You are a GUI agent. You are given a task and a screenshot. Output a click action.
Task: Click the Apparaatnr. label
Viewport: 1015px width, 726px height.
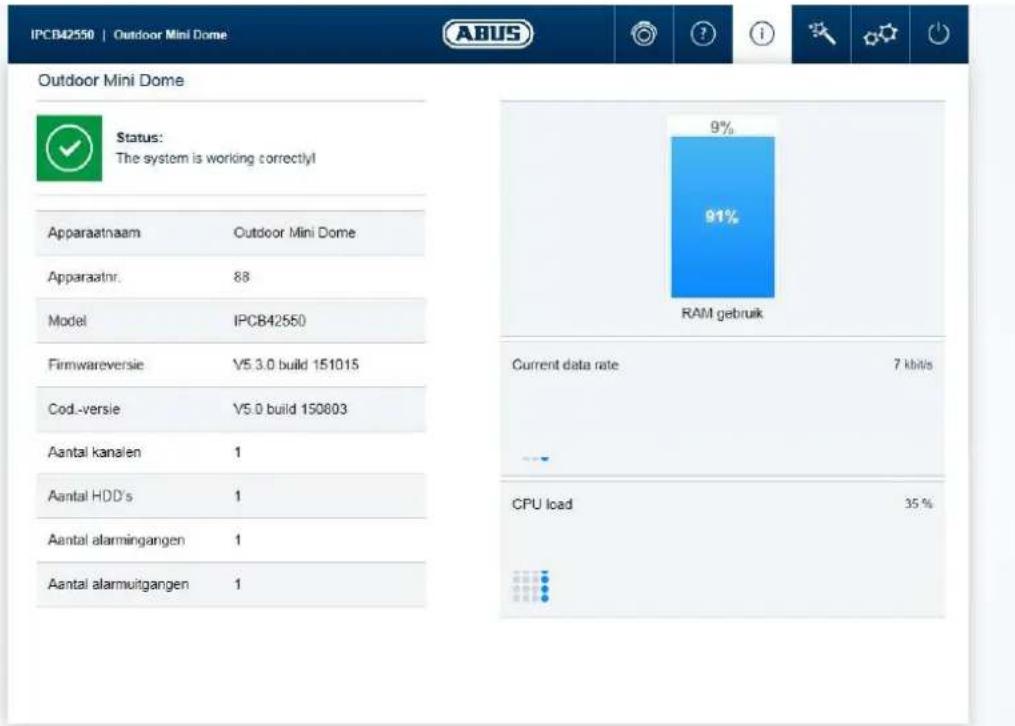point(84,277)
